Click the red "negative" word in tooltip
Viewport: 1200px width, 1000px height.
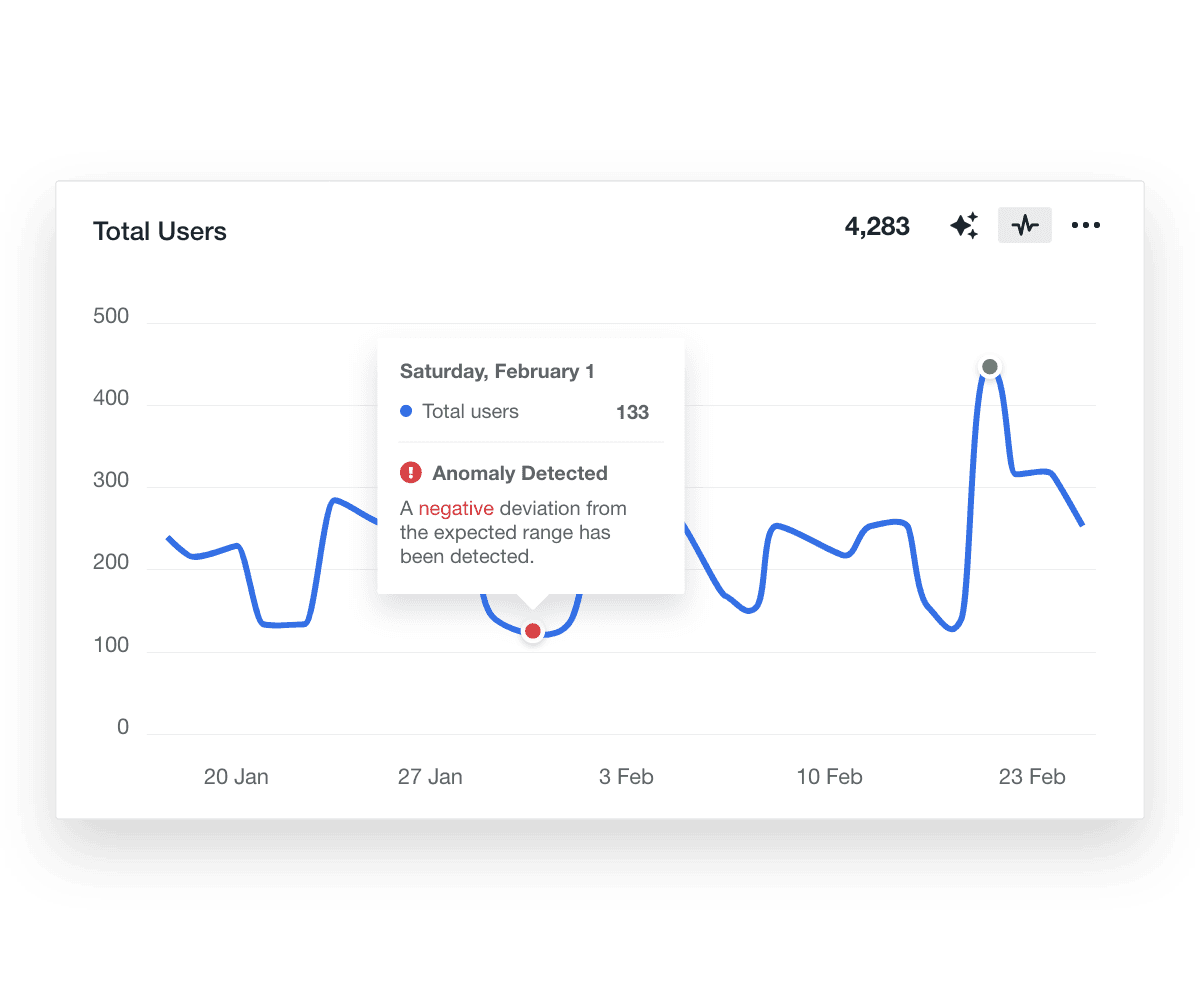[456, 508]
